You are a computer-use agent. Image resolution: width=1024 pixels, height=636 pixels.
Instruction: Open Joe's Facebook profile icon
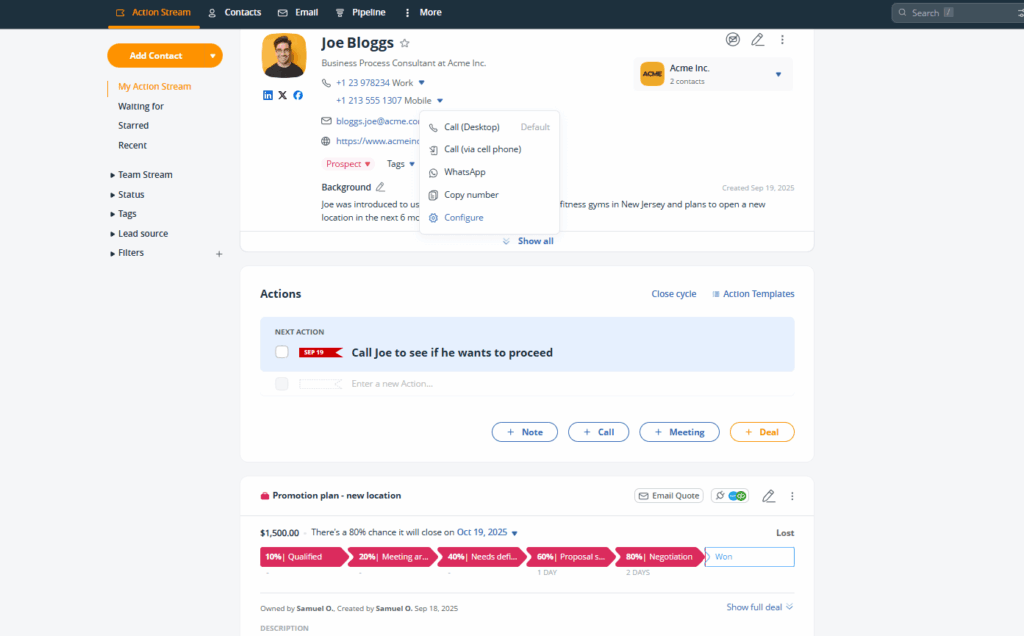point(298,95)
